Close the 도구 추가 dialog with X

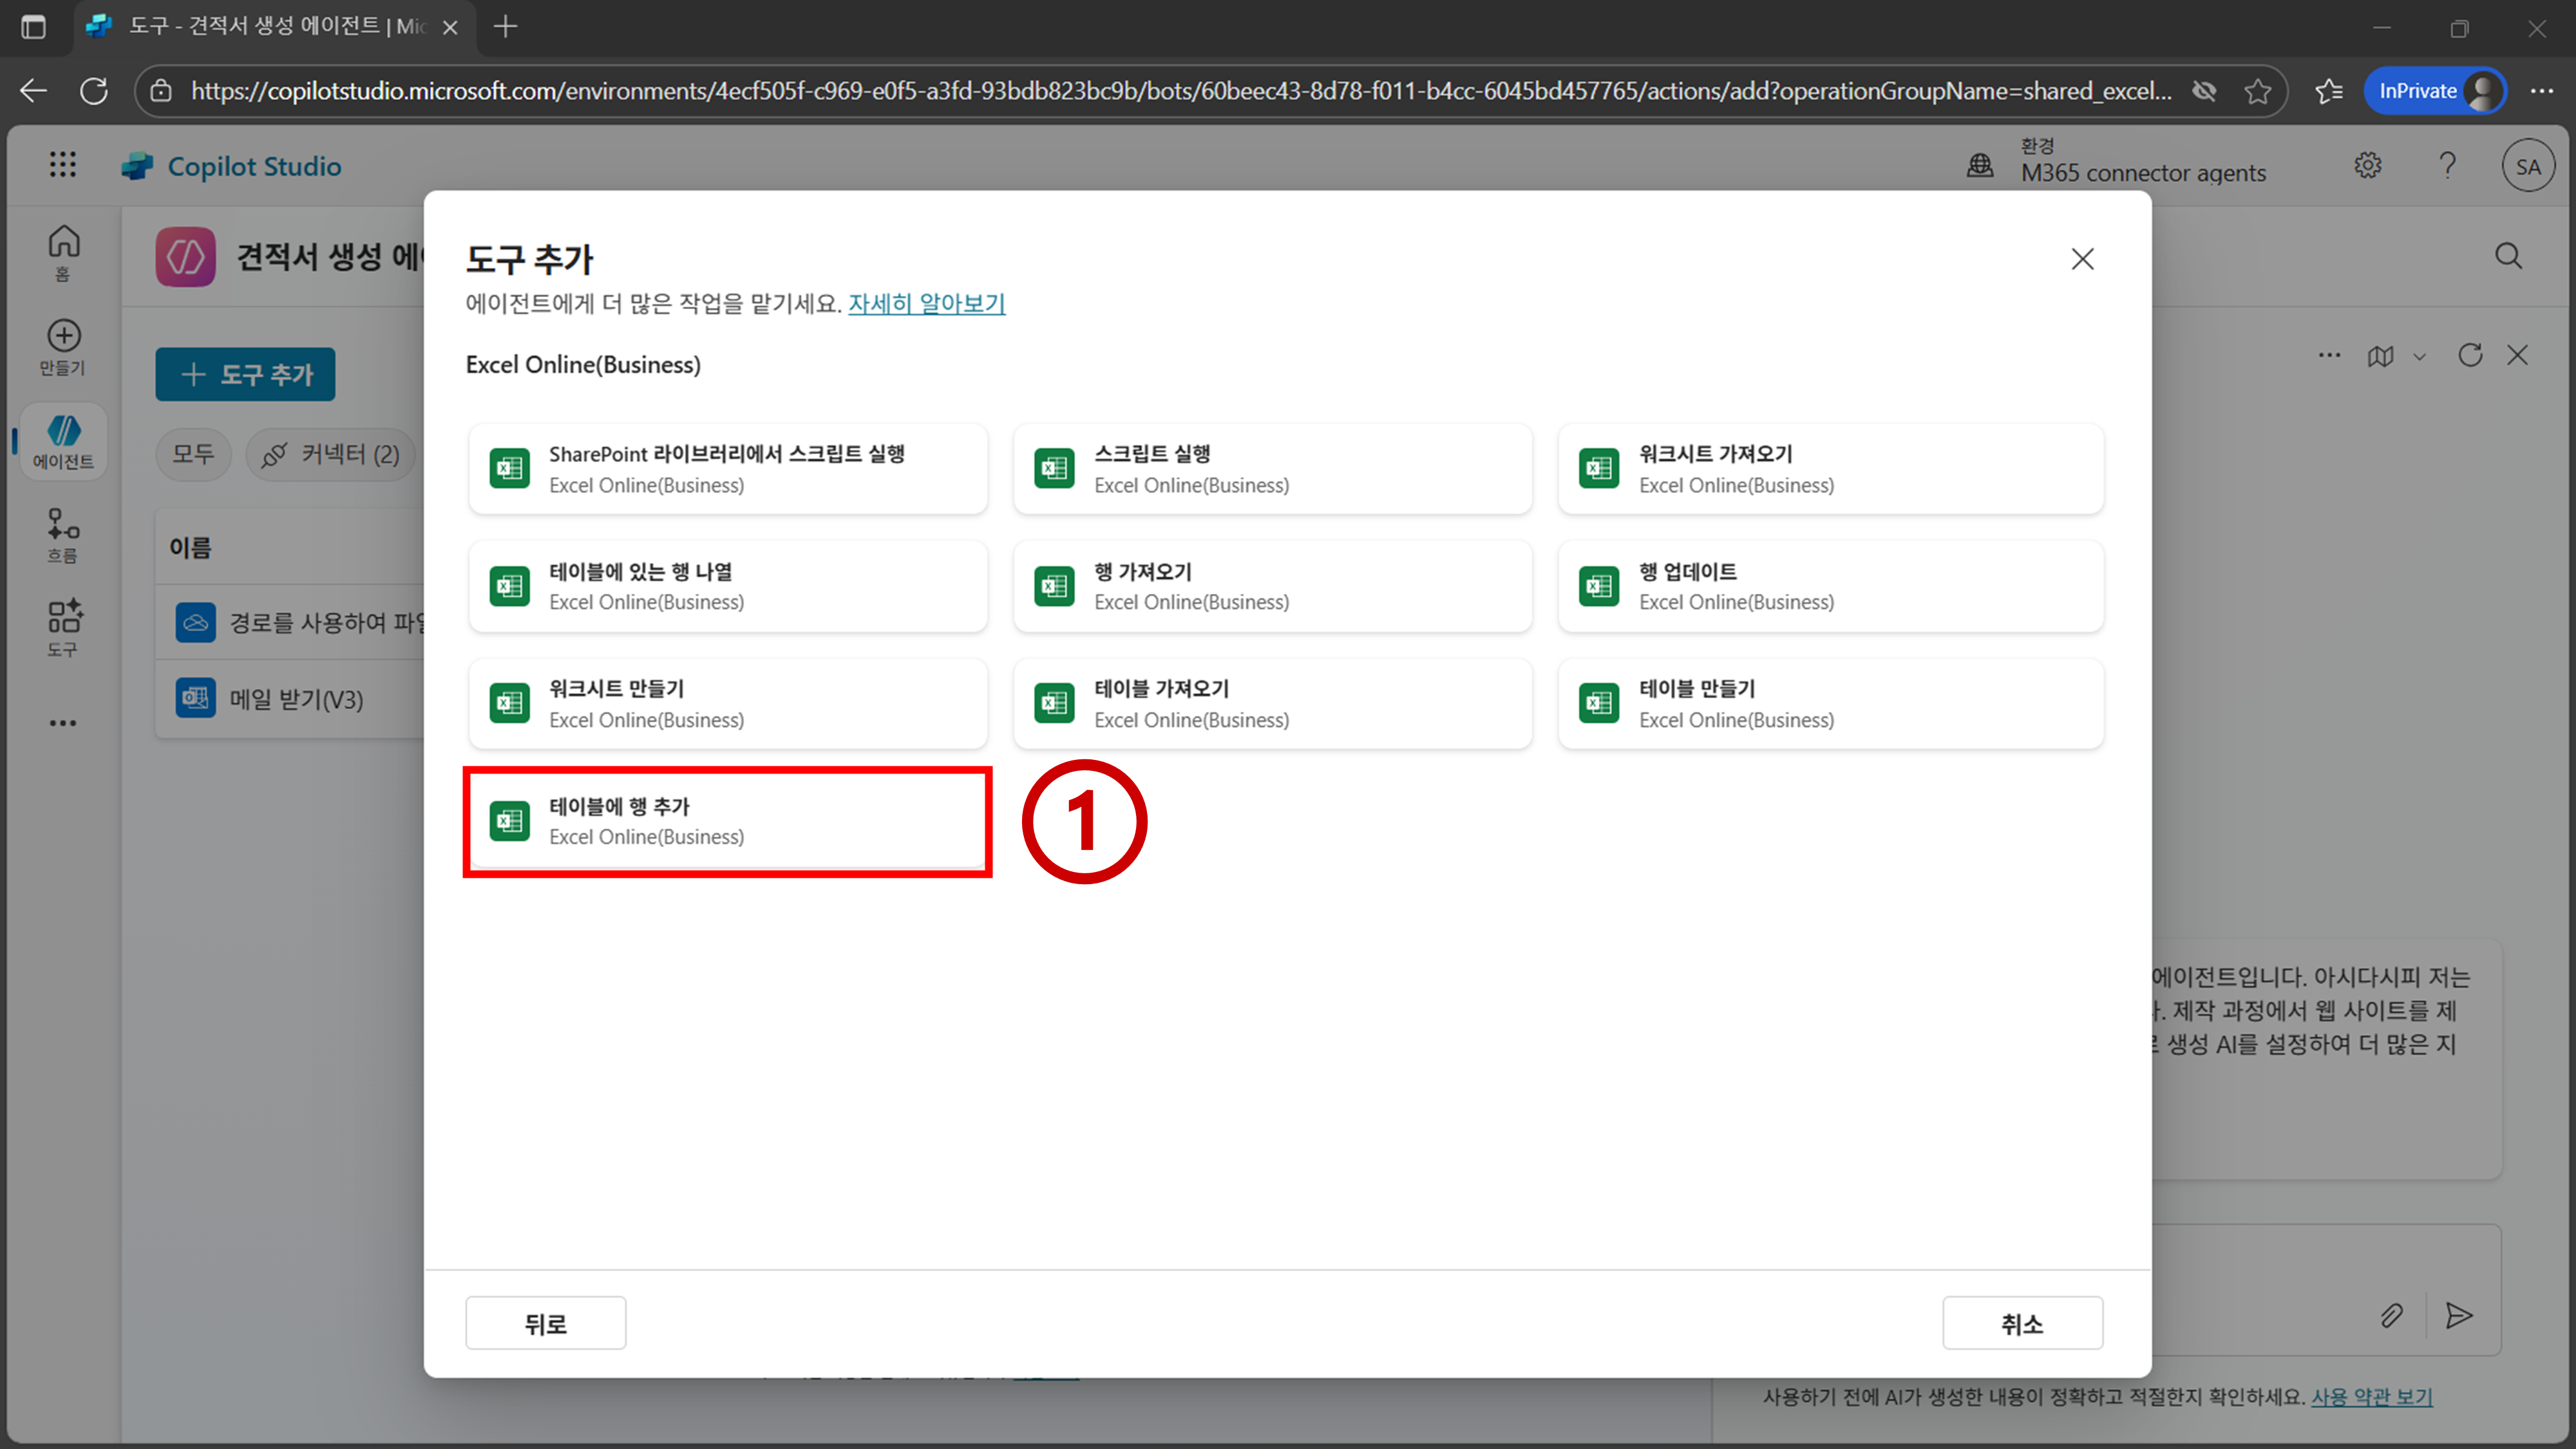pyautogui.click(x=2082, y=259)
